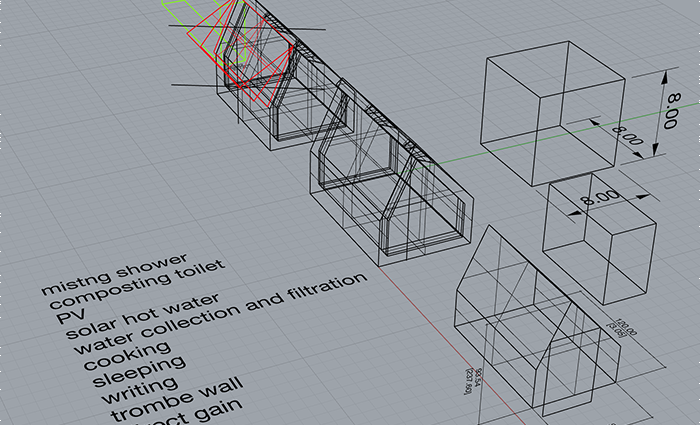Click the "PV" text label

pyautogui.click(x=71, y=317)
